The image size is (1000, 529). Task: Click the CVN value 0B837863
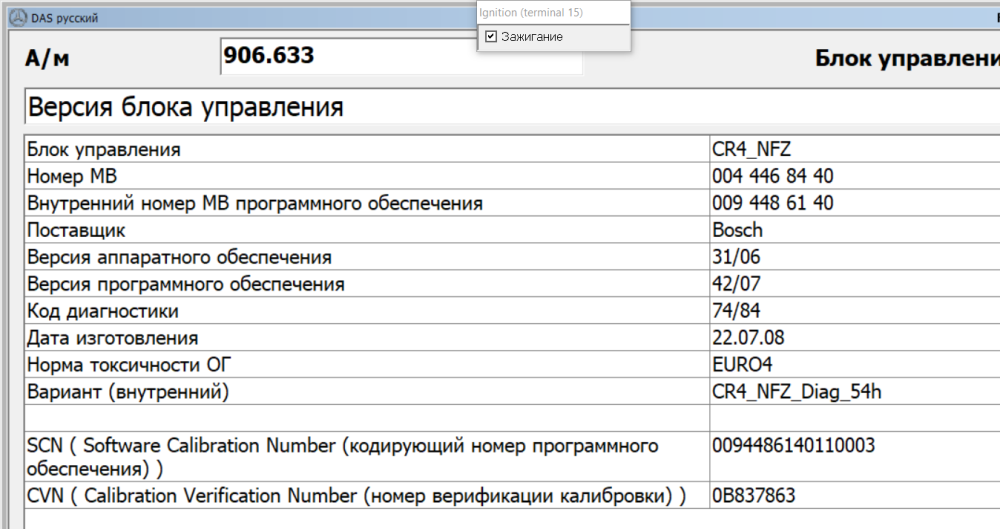[x=754, y=496]
